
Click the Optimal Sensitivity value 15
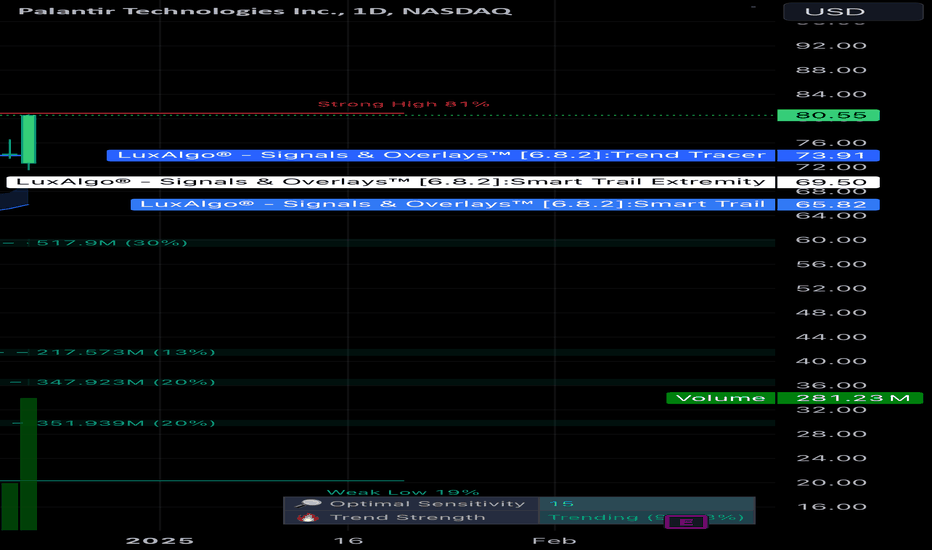tap(561, 504)
